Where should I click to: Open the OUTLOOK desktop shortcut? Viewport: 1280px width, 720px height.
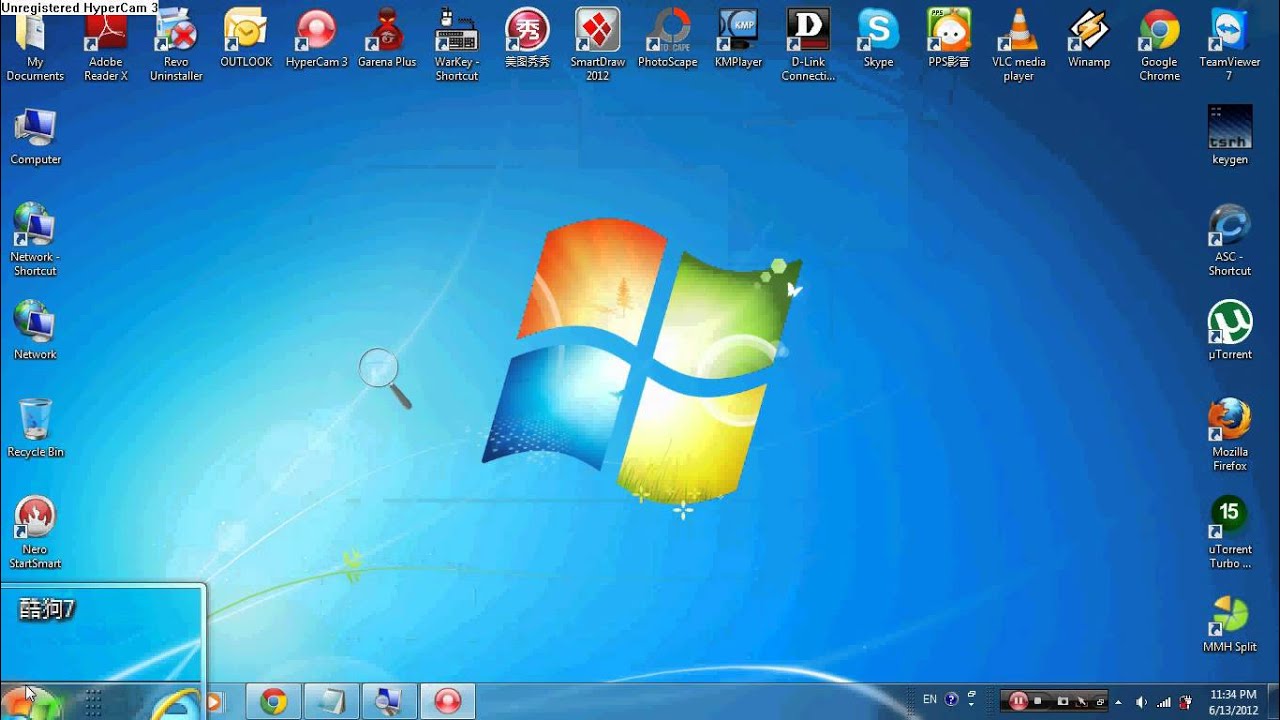click(246, 38)
